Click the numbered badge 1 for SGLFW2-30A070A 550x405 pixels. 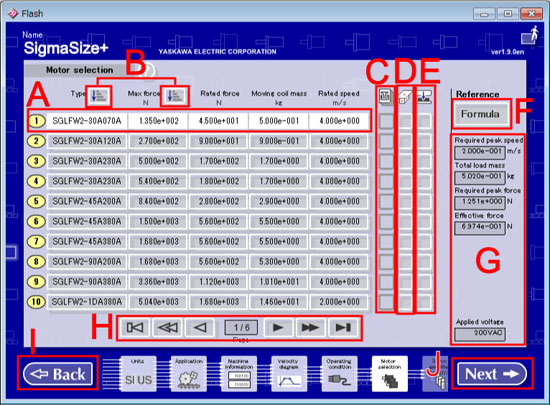tap(36, 121)
